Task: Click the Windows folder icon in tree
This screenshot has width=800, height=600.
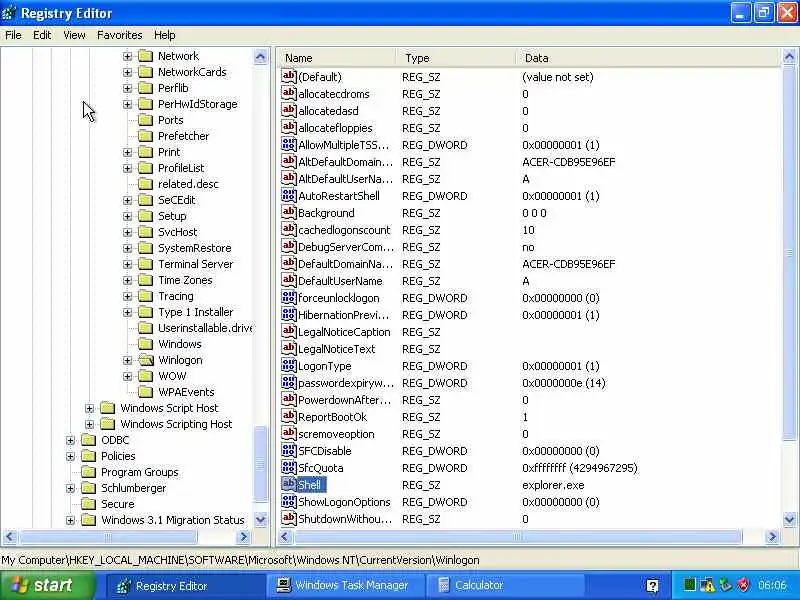Action: click(x=146, y=344)
